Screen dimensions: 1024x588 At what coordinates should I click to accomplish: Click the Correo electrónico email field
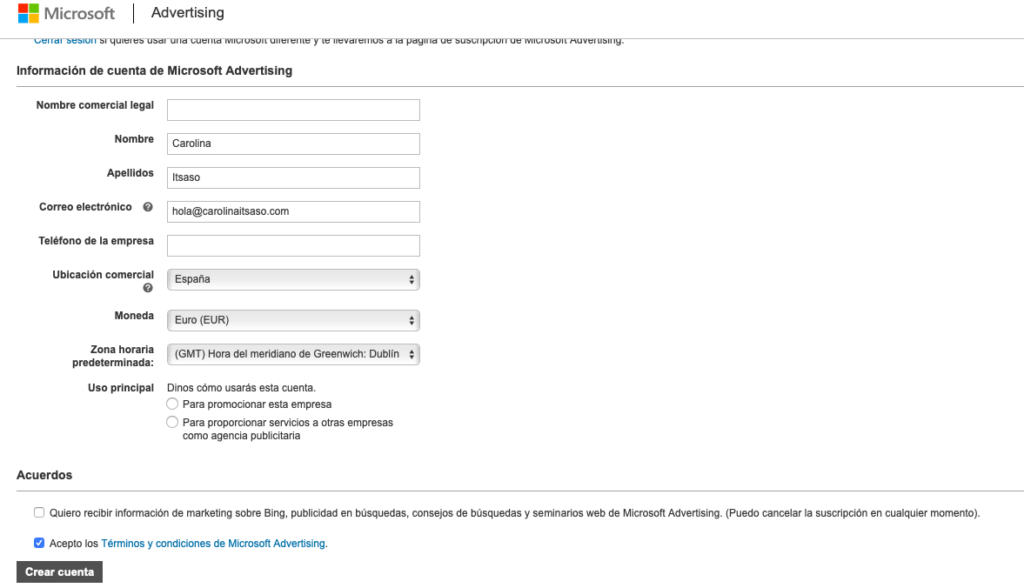(293, 211)
